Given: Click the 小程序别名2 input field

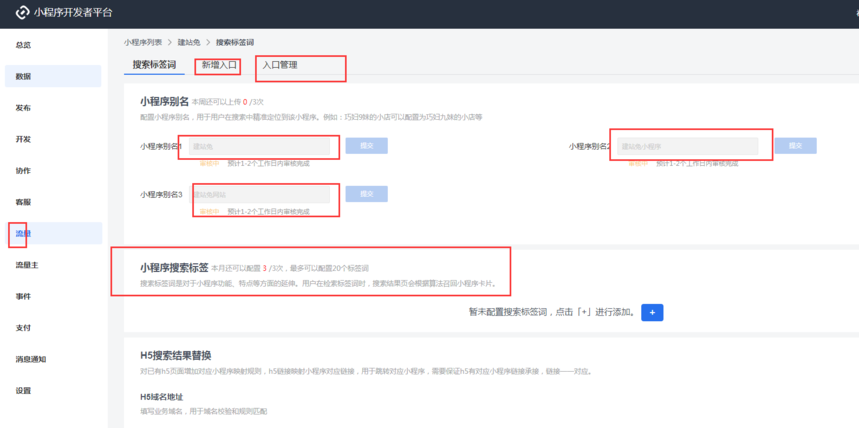Looking at the screenshot, I should tap(688, 146).
